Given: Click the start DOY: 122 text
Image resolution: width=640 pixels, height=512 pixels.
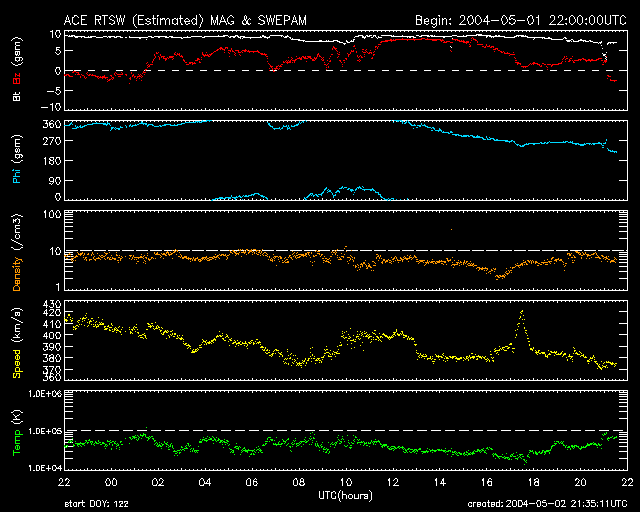Looking at the screenshot, I should pos(96,504).
